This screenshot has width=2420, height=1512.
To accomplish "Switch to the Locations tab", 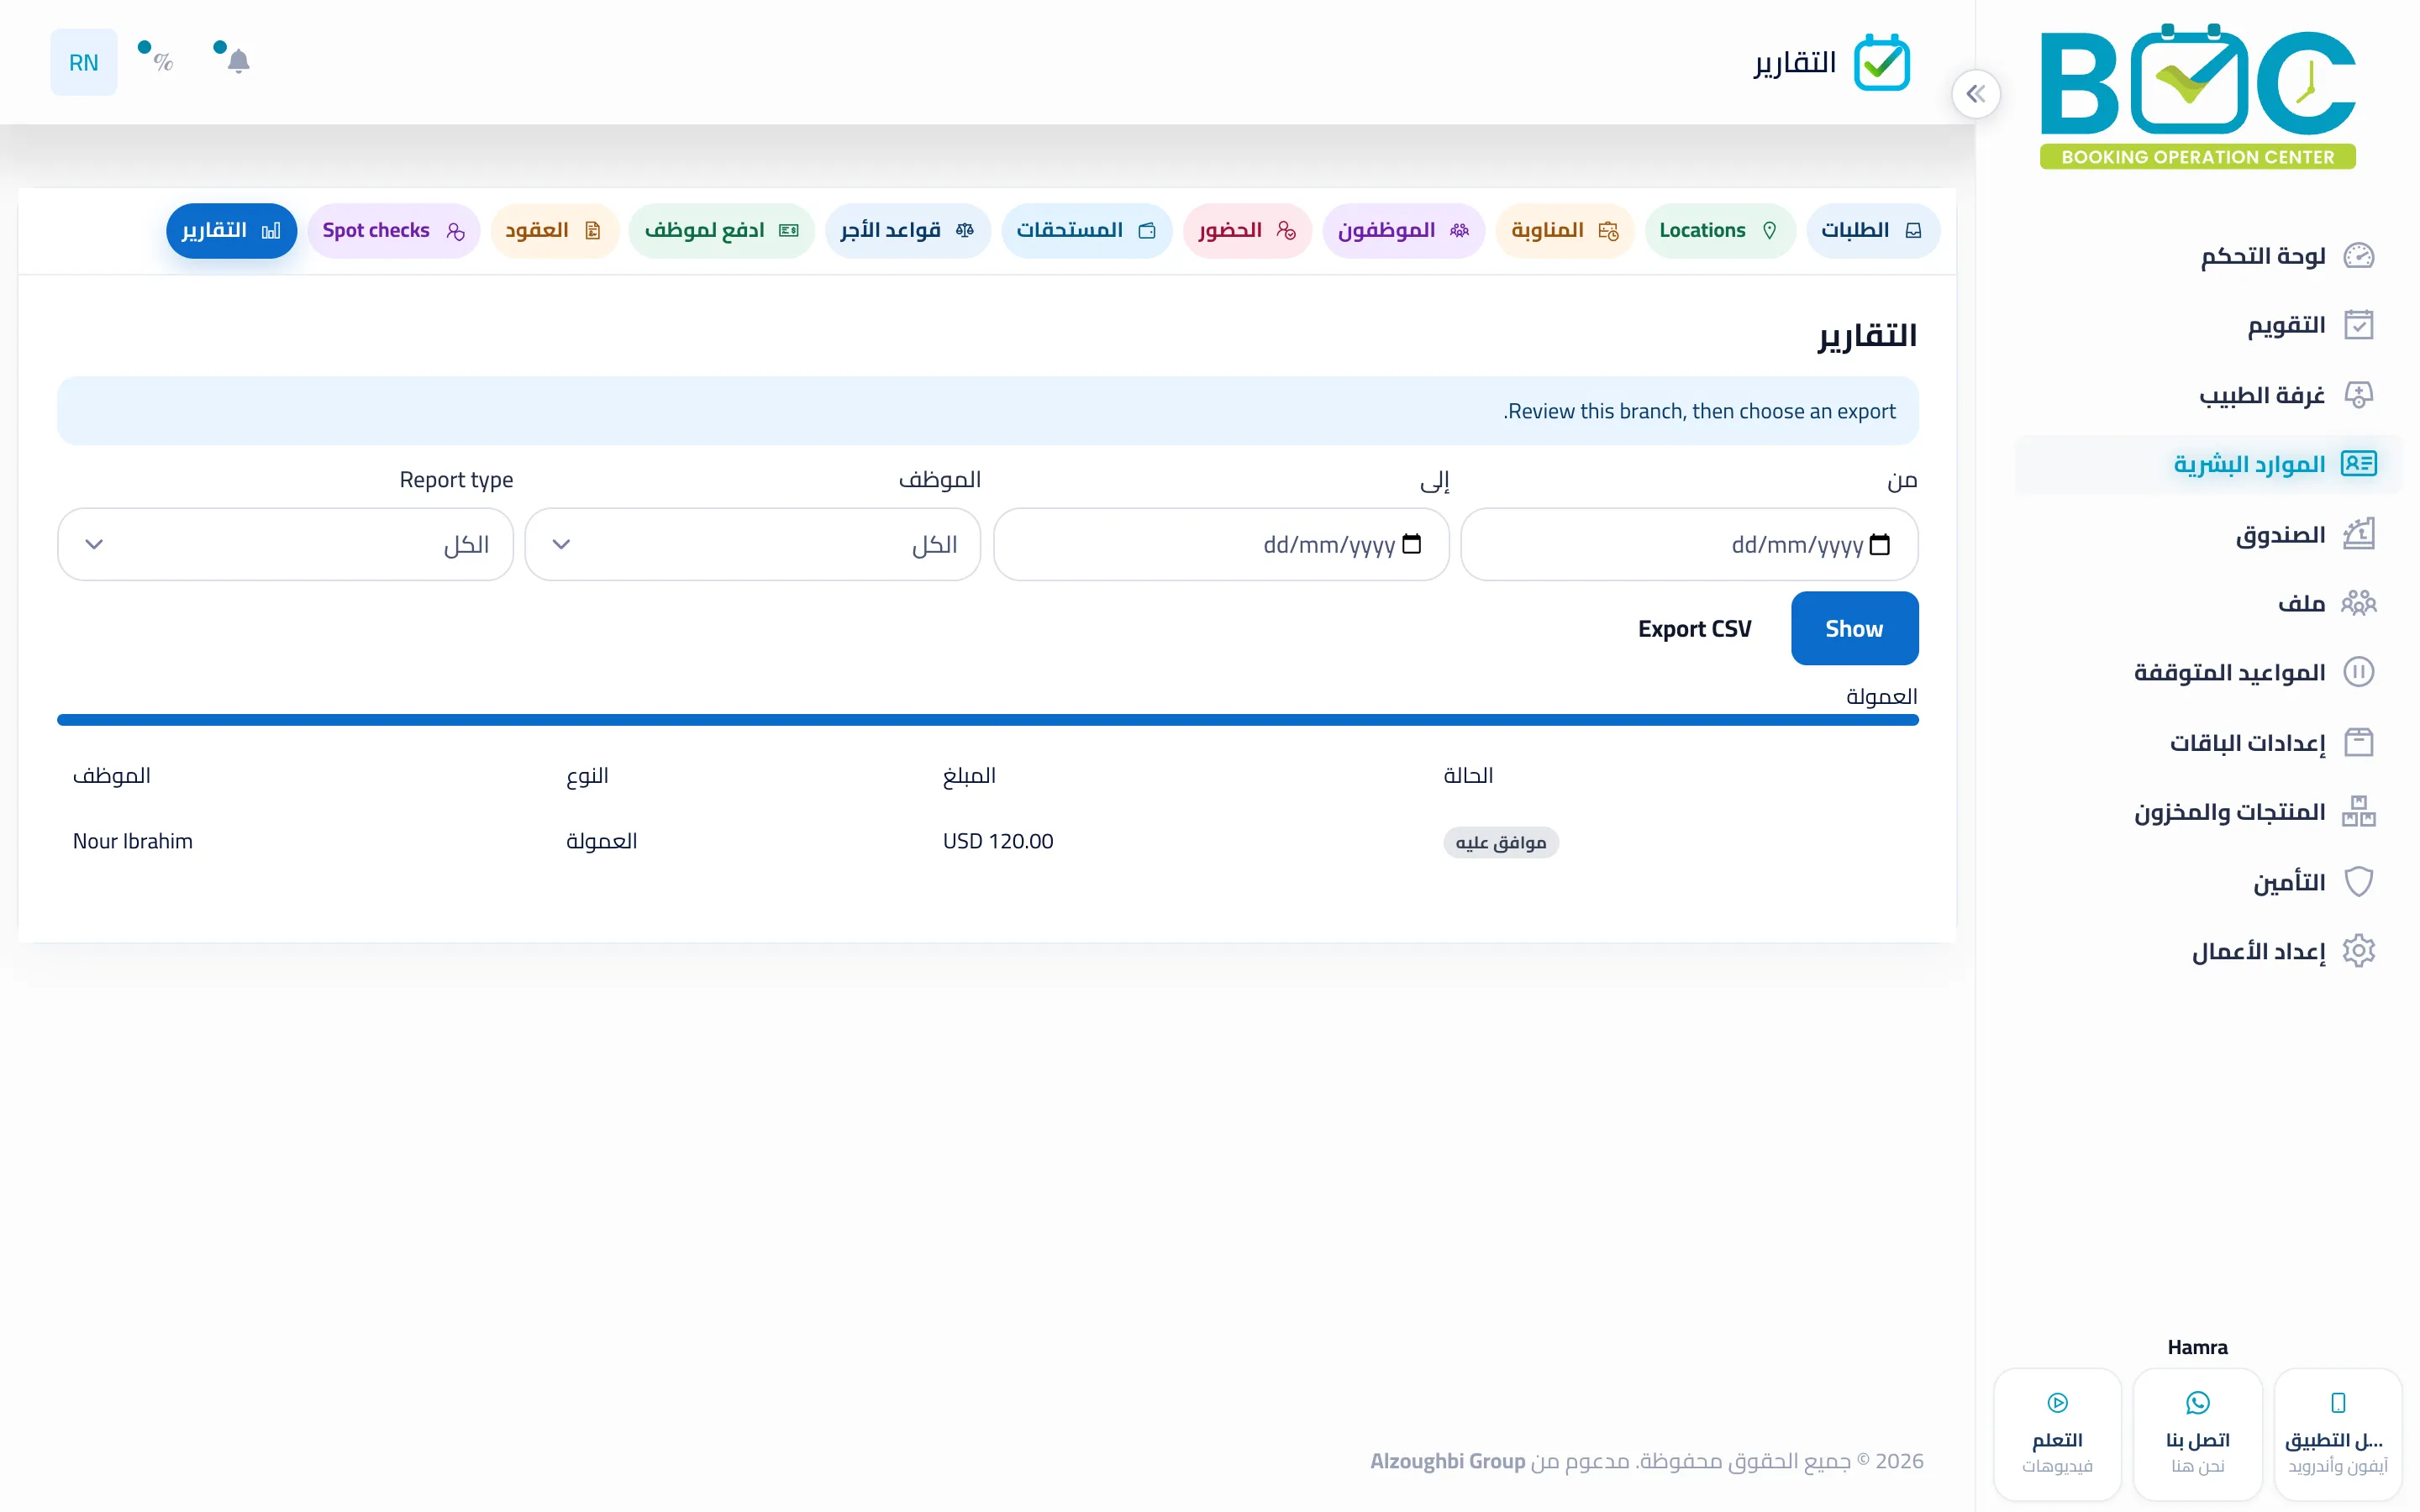I will coord(1719,231).
